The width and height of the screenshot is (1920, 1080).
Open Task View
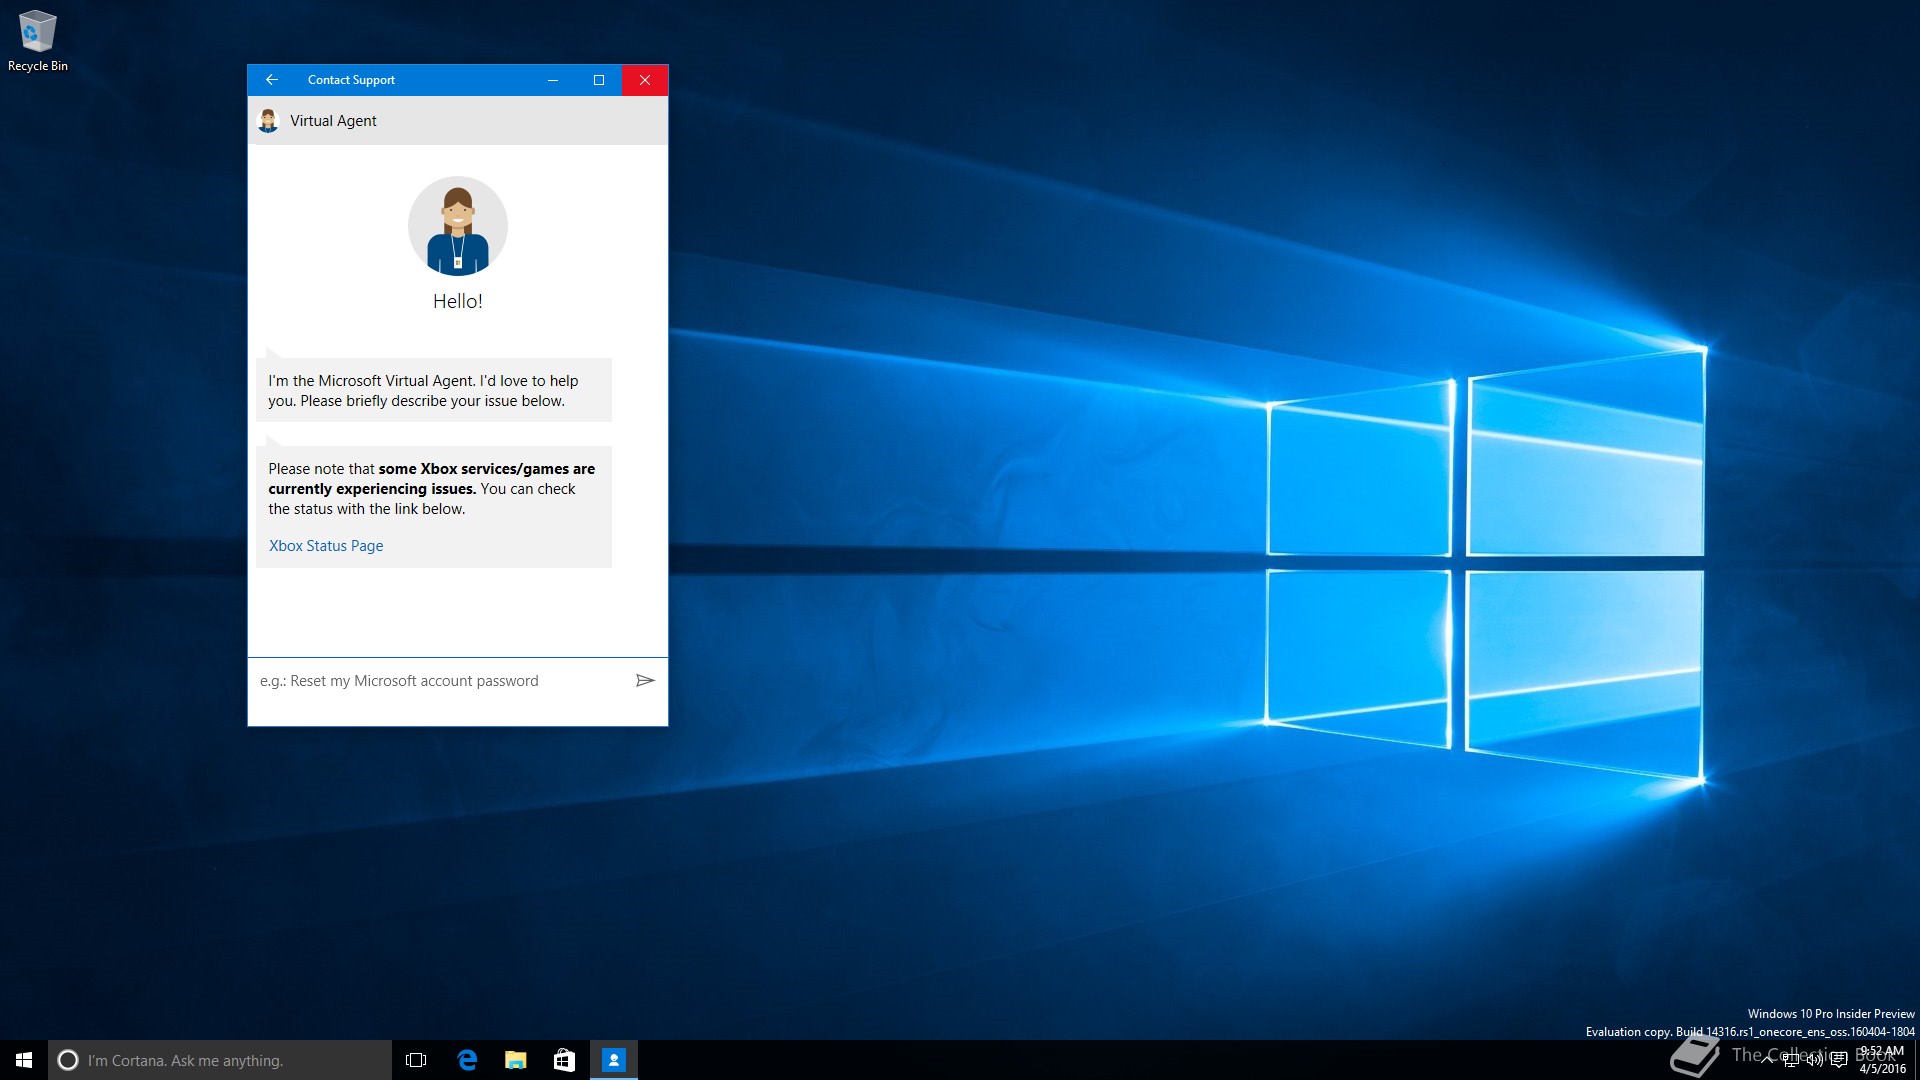(x=416, y=1060)
